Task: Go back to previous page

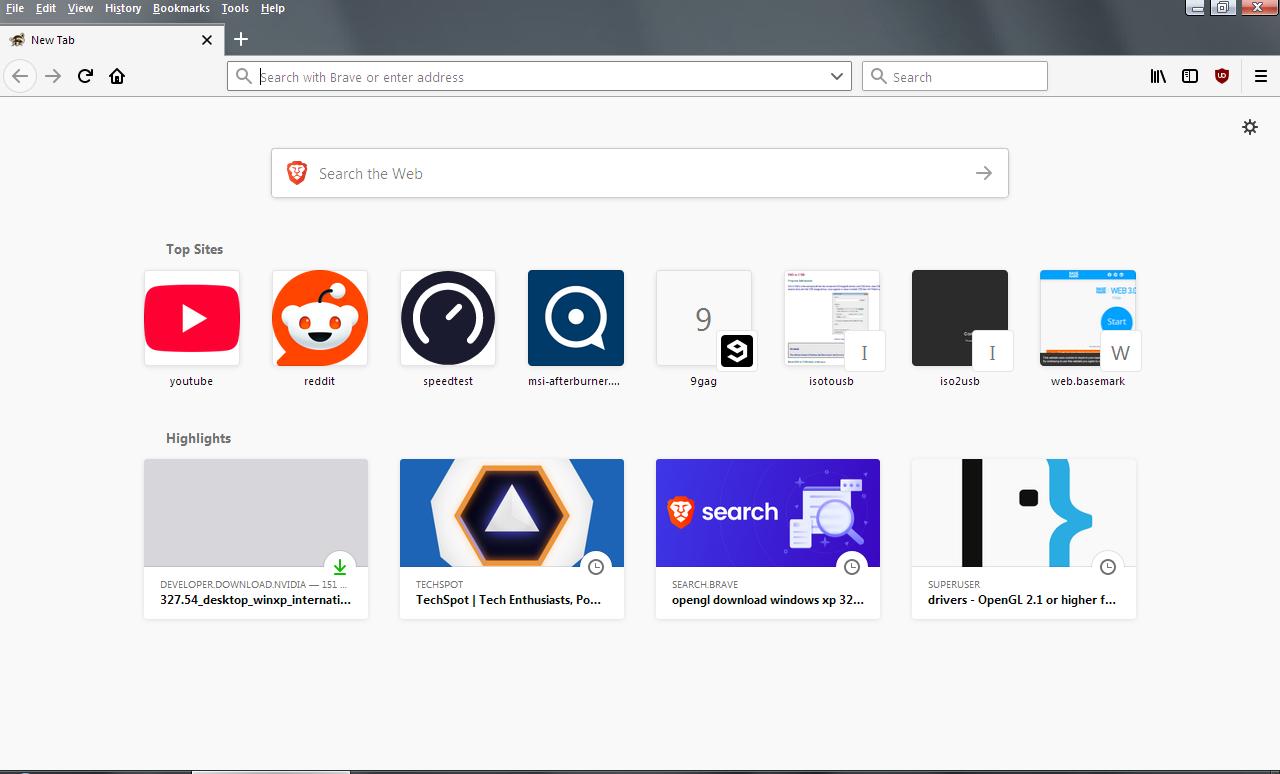Action: point(20,76)
